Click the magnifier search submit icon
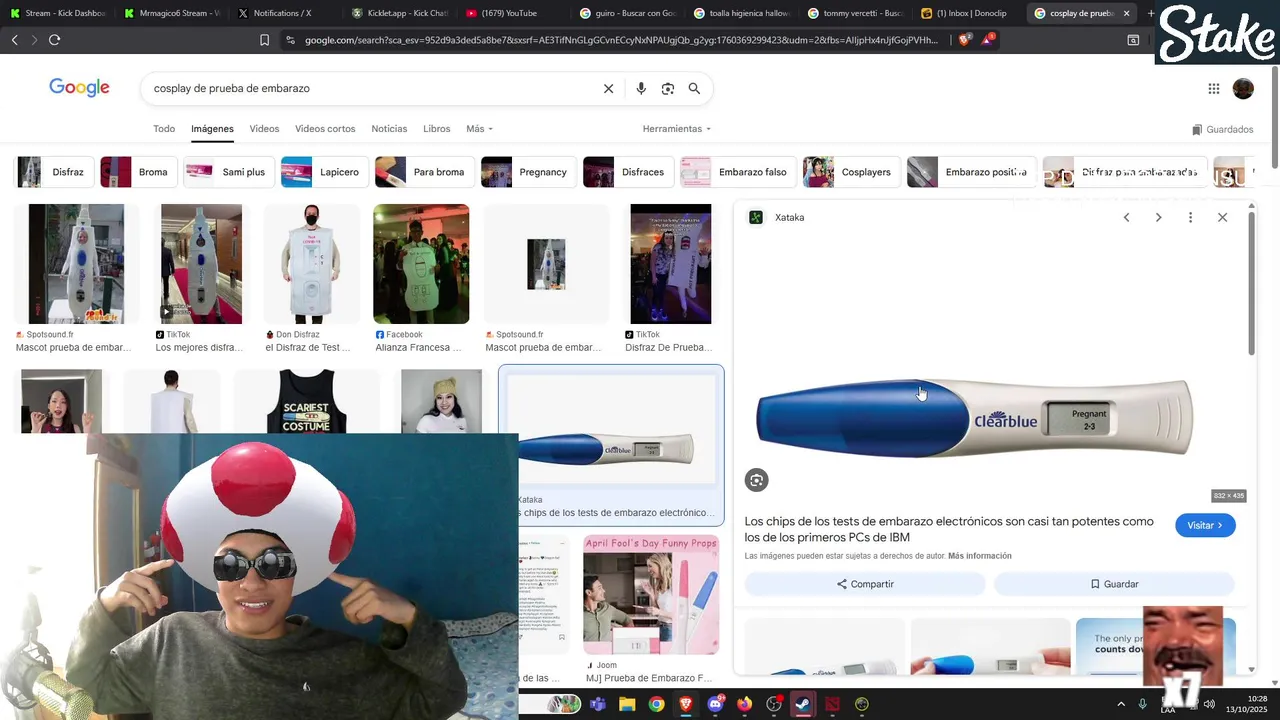1280x720 pixels. point(694,88)
